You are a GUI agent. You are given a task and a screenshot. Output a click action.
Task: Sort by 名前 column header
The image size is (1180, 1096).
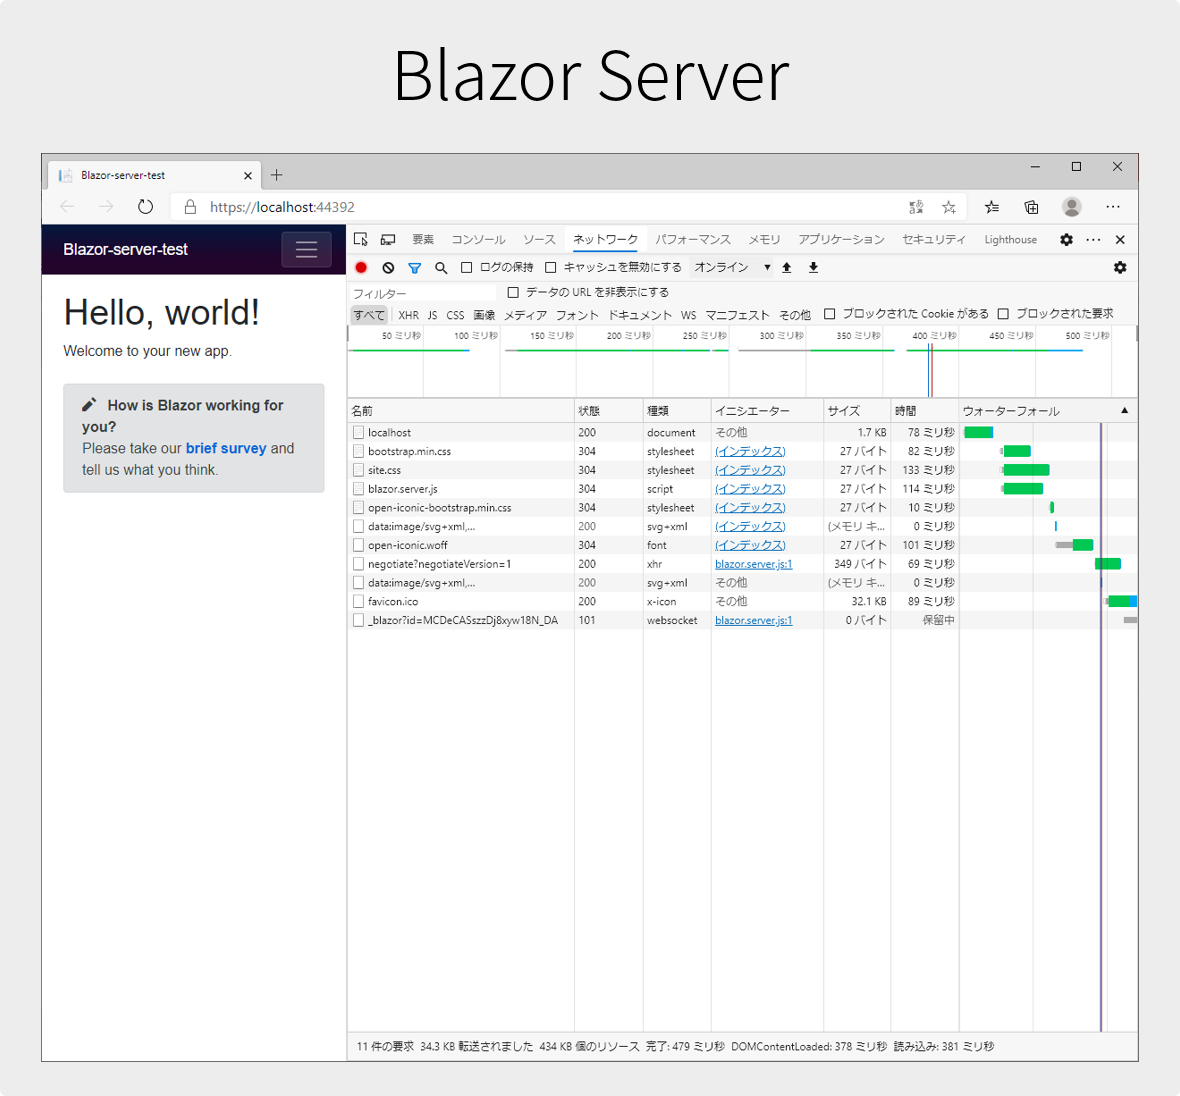coord(461,410)
